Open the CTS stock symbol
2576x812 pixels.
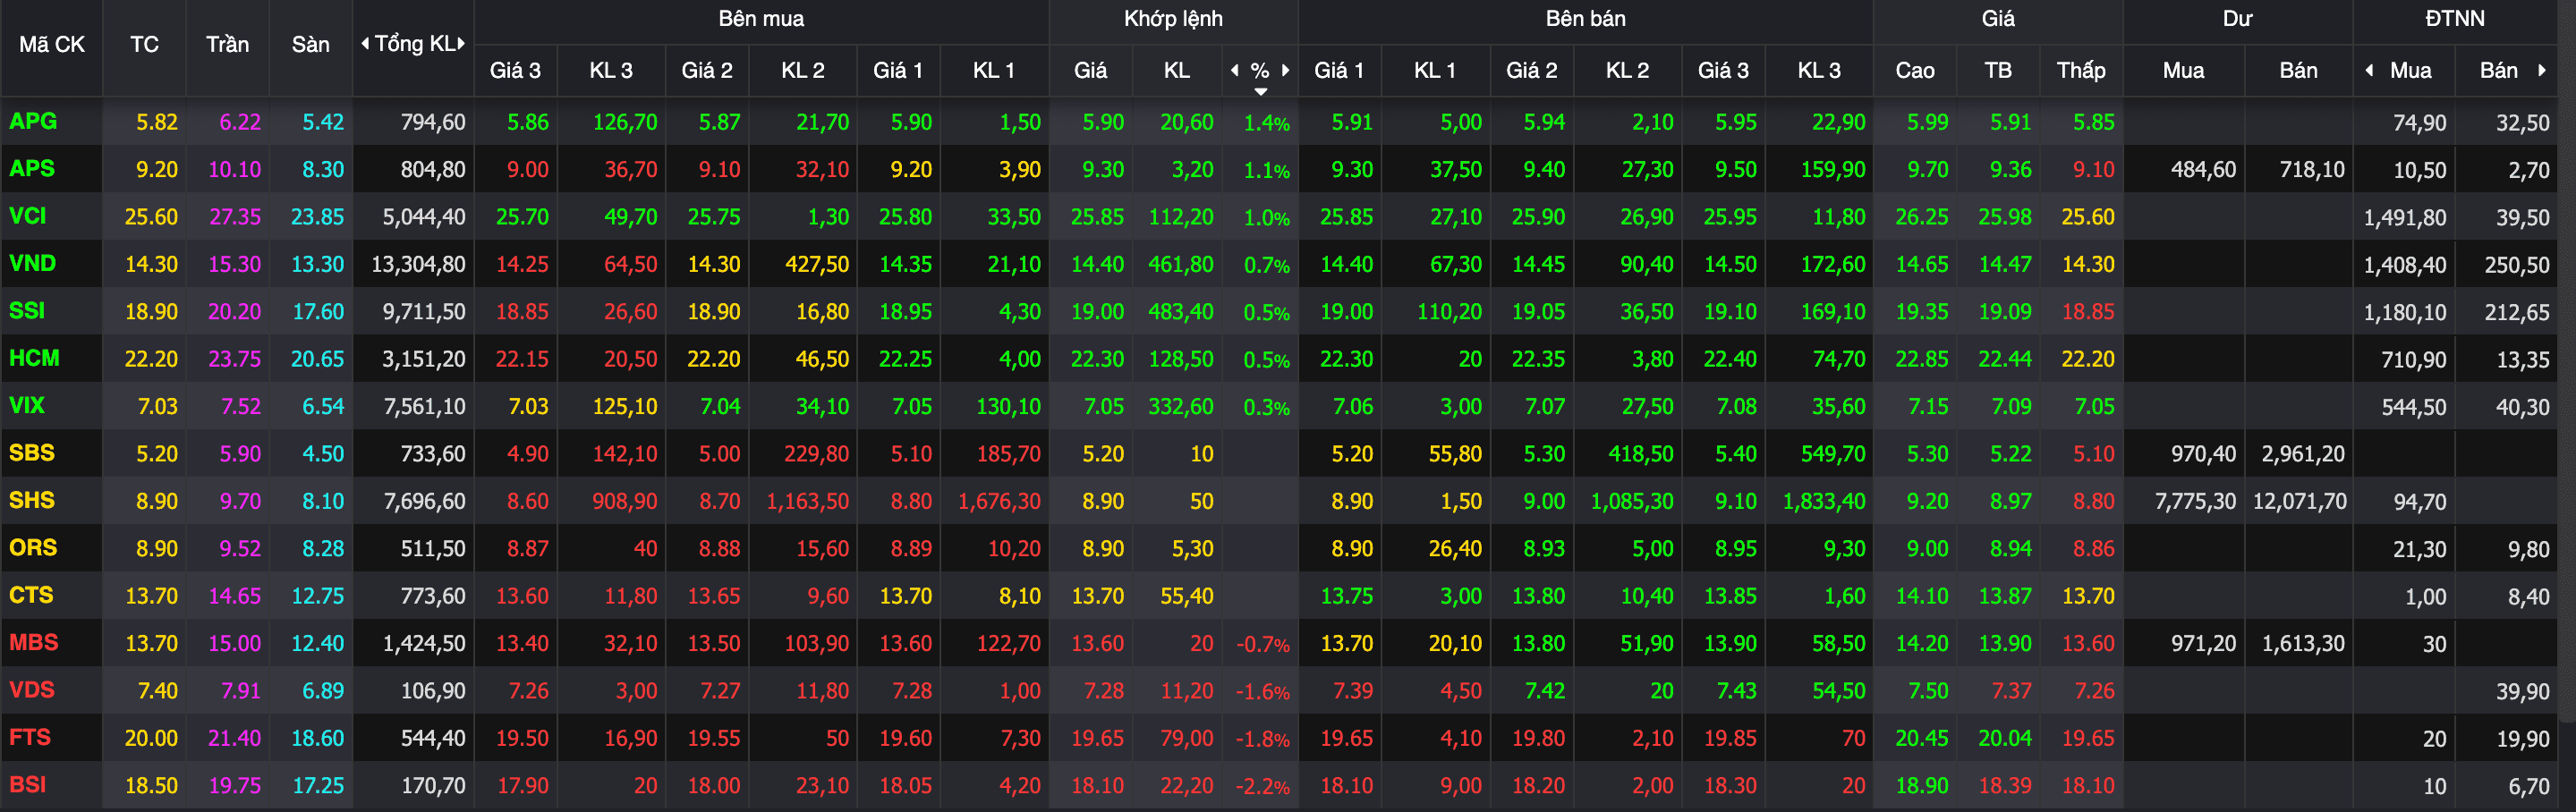[31, 595]
